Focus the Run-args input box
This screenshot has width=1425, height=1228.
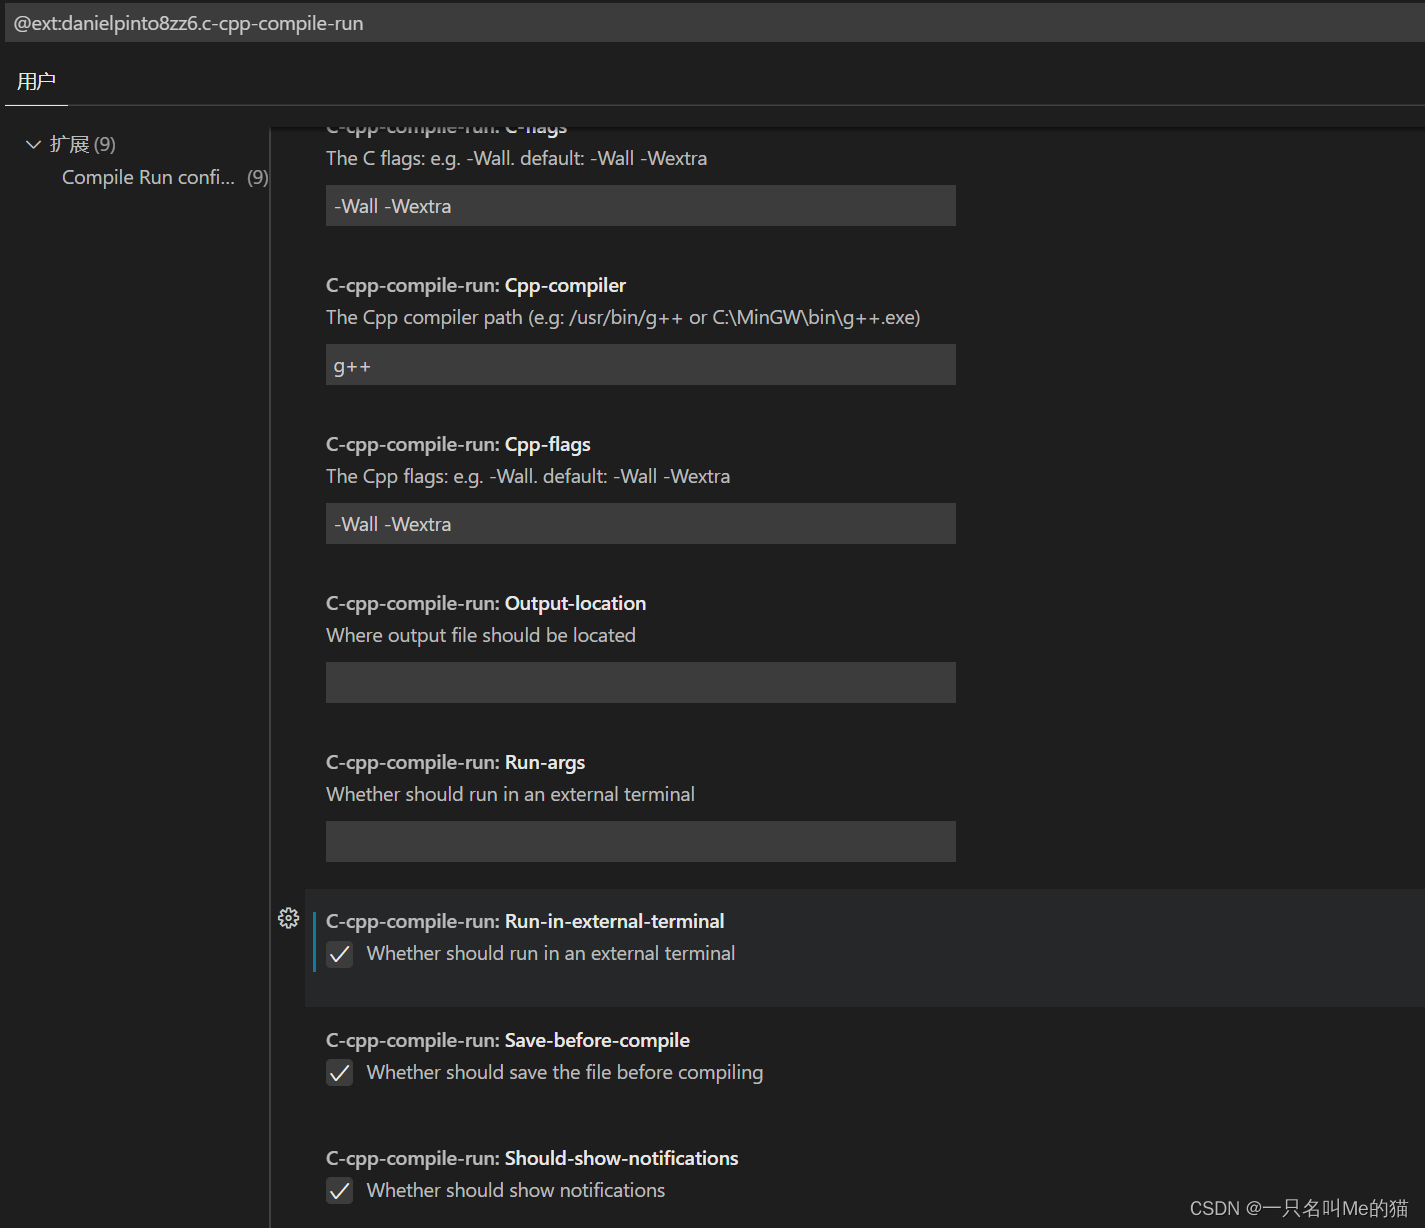pyautogui.click(x=640, y=841)
